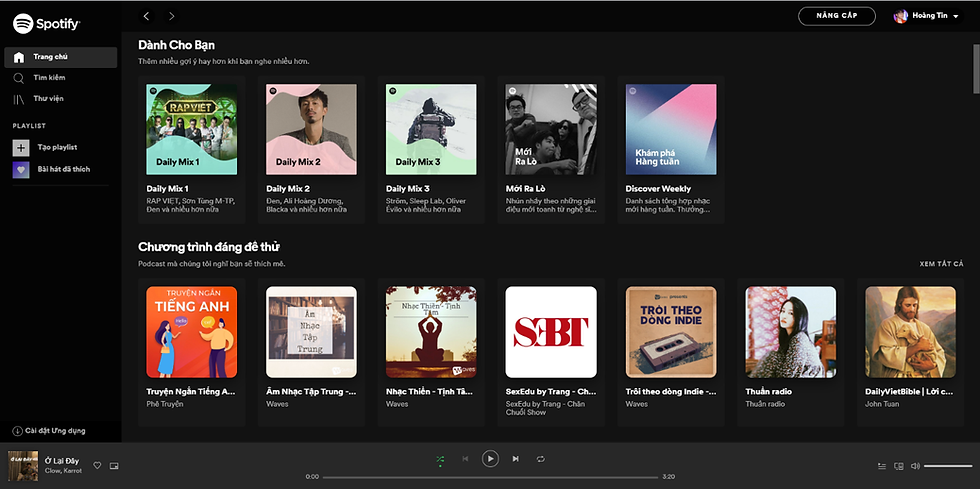Open Truyện Ngắn Tiếng Anh podcast cover
980x489 pixels.
(191, 332)
